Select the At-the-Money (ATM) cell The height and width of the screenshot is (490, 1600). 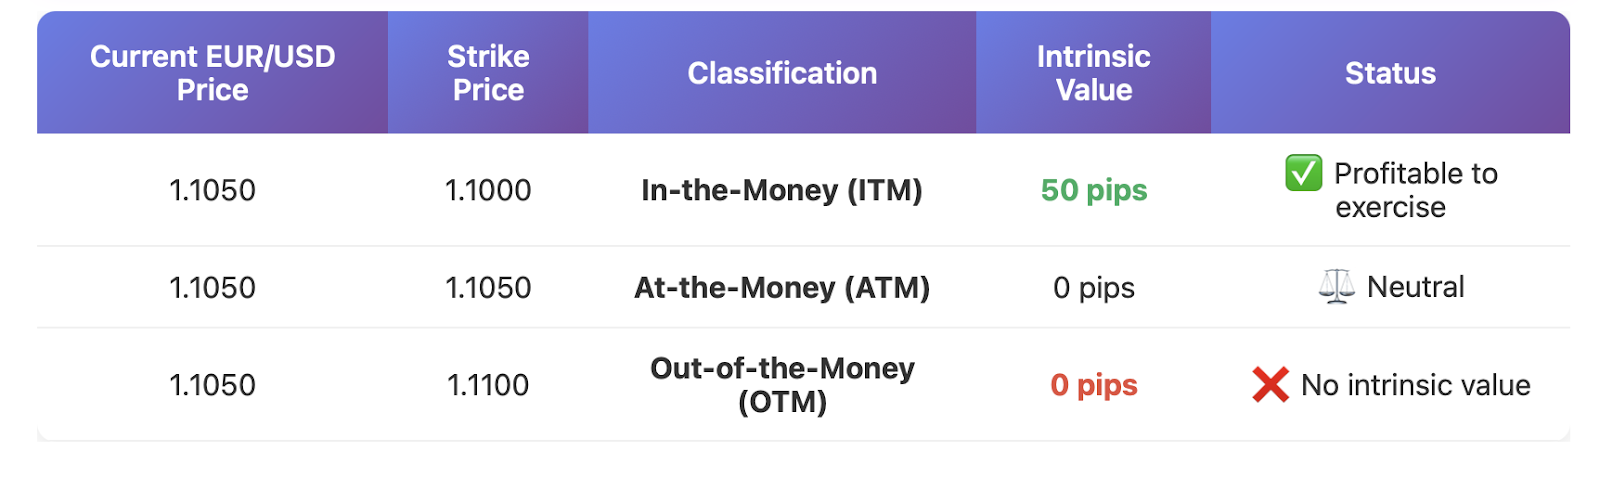pyautogui.click(x=782, y=288)
